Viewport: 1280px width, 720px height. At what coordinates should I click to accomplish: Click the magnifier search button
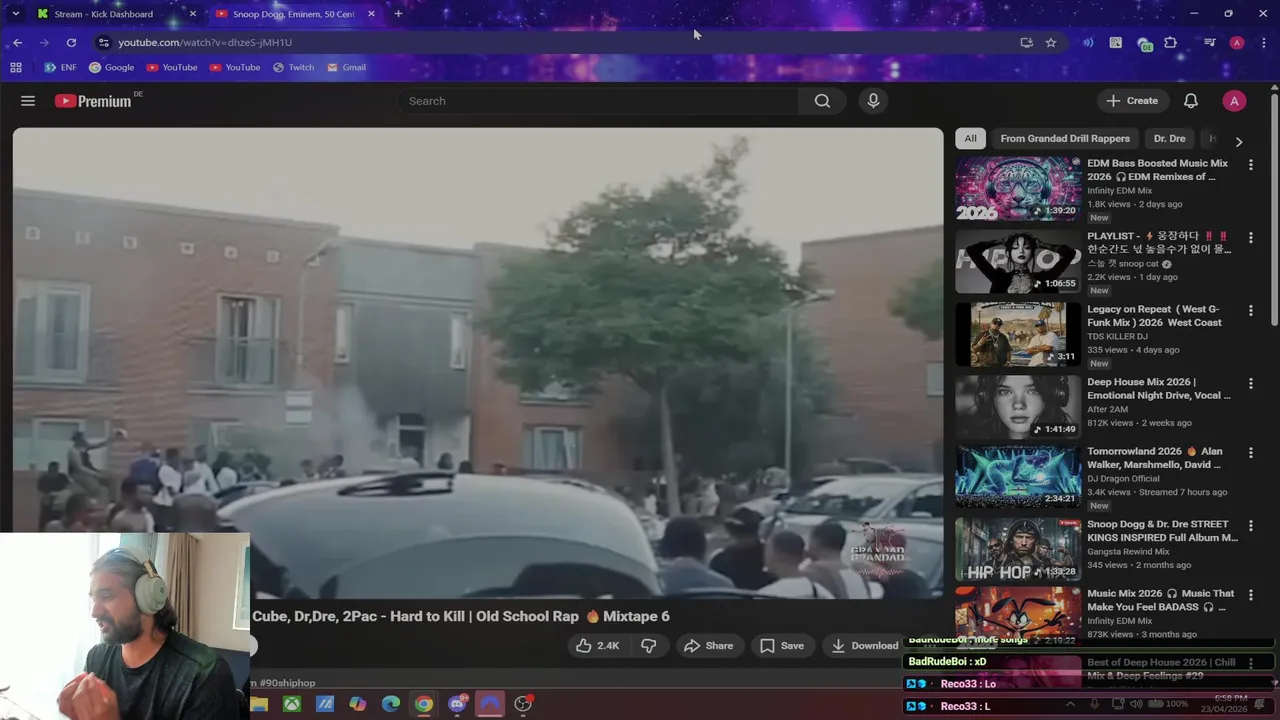822,101
